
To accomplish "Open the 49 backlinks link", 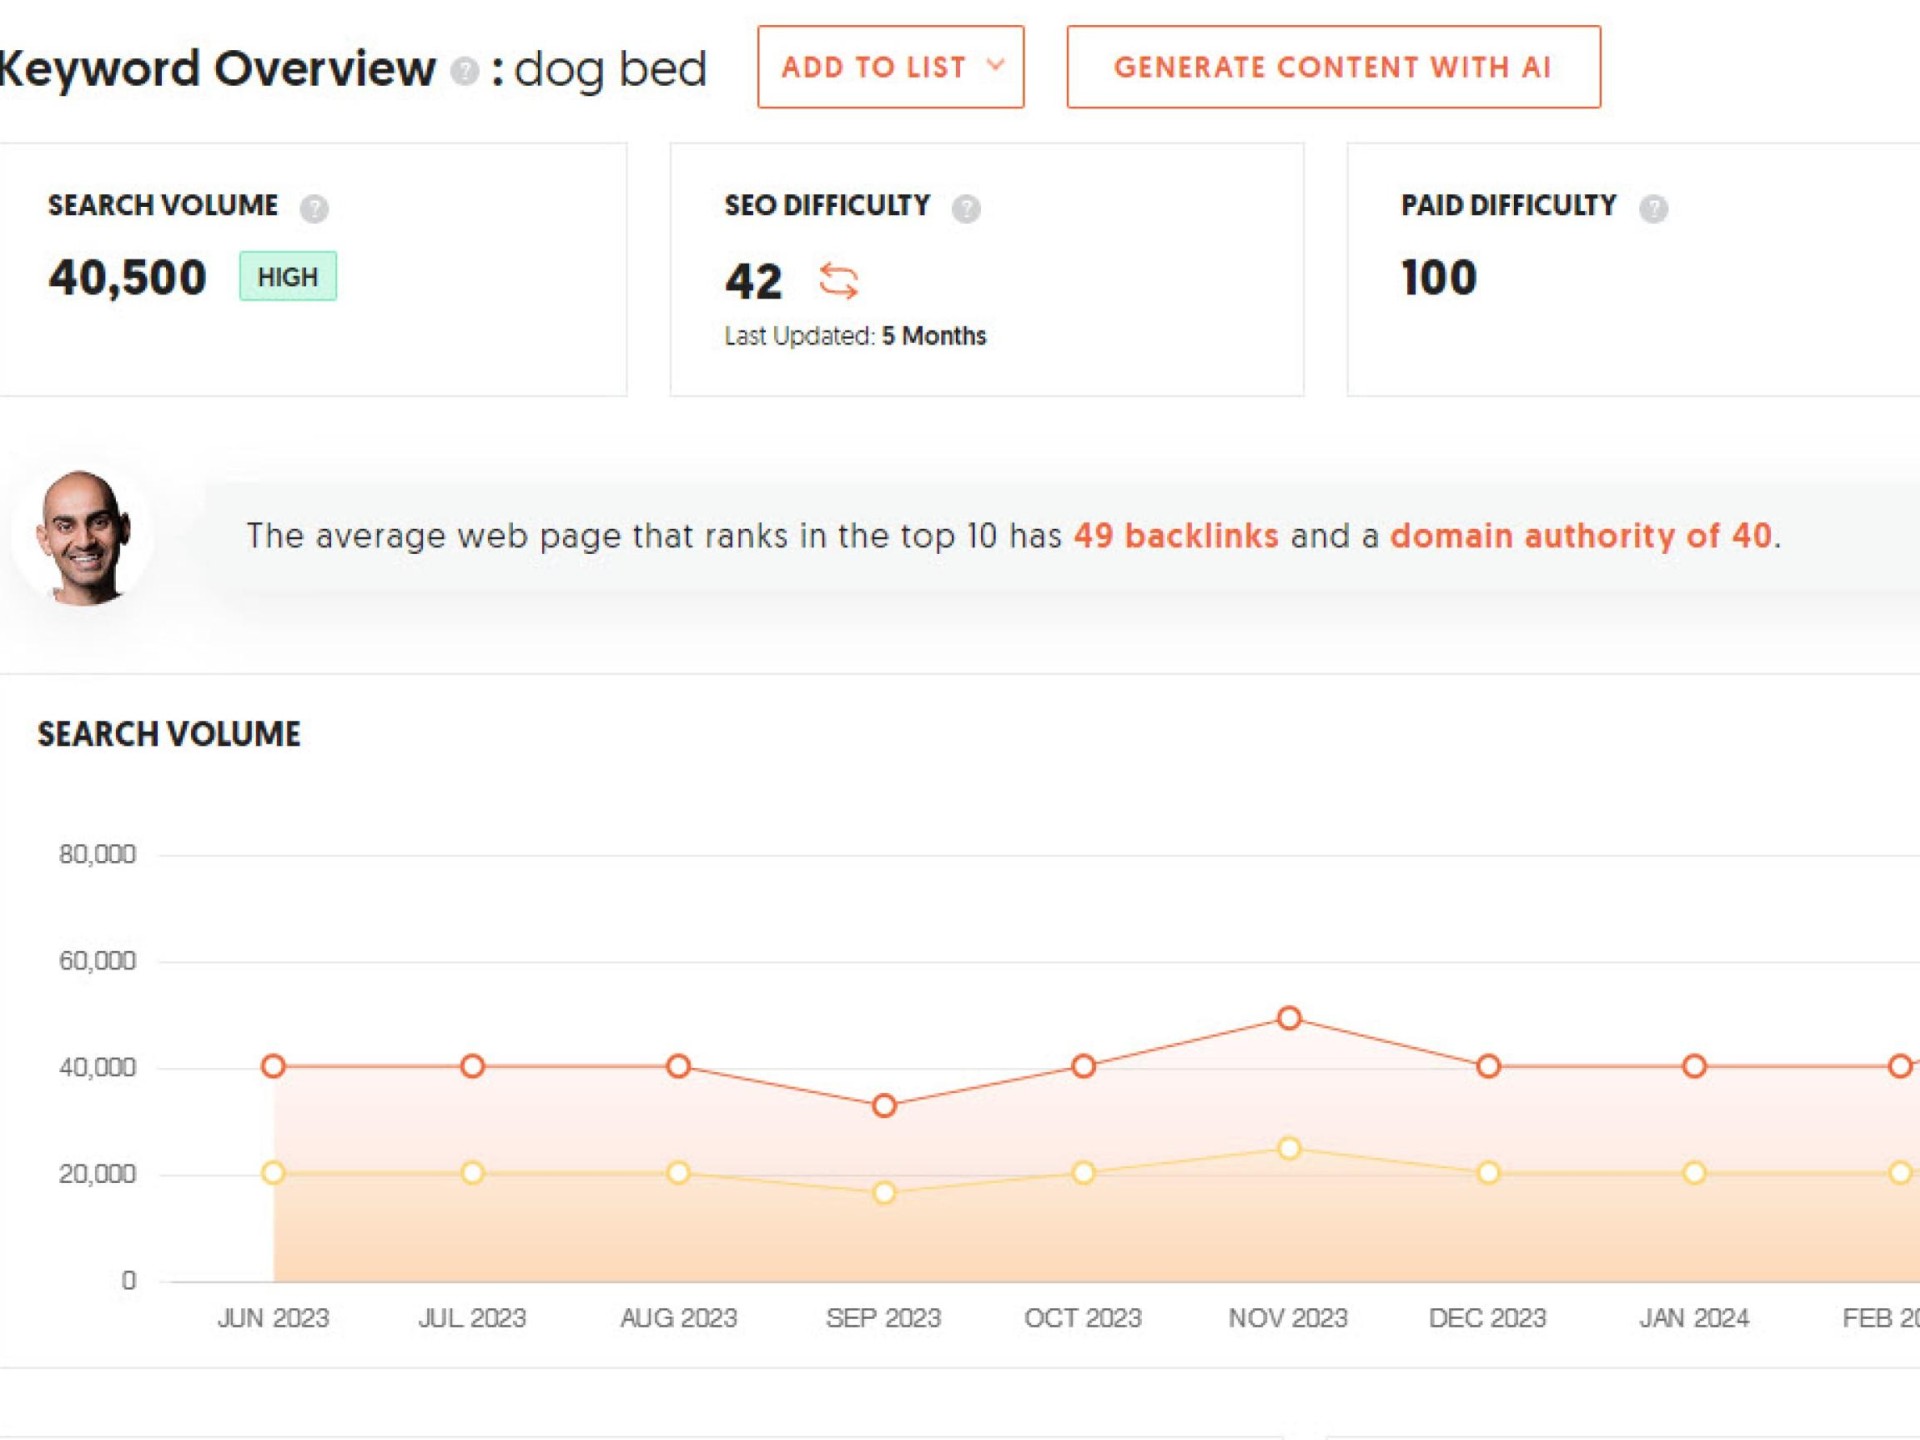I will pyautogui.click(x=1176, y=536).
